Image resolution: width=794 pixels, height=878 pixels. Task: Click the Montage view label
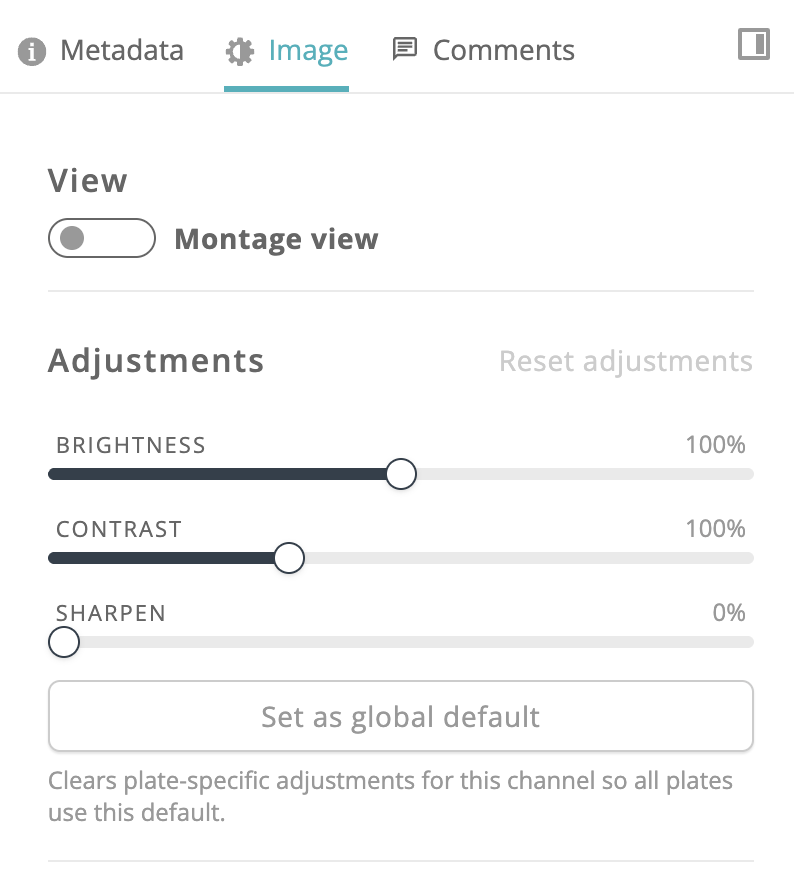[x=277, y=239]
